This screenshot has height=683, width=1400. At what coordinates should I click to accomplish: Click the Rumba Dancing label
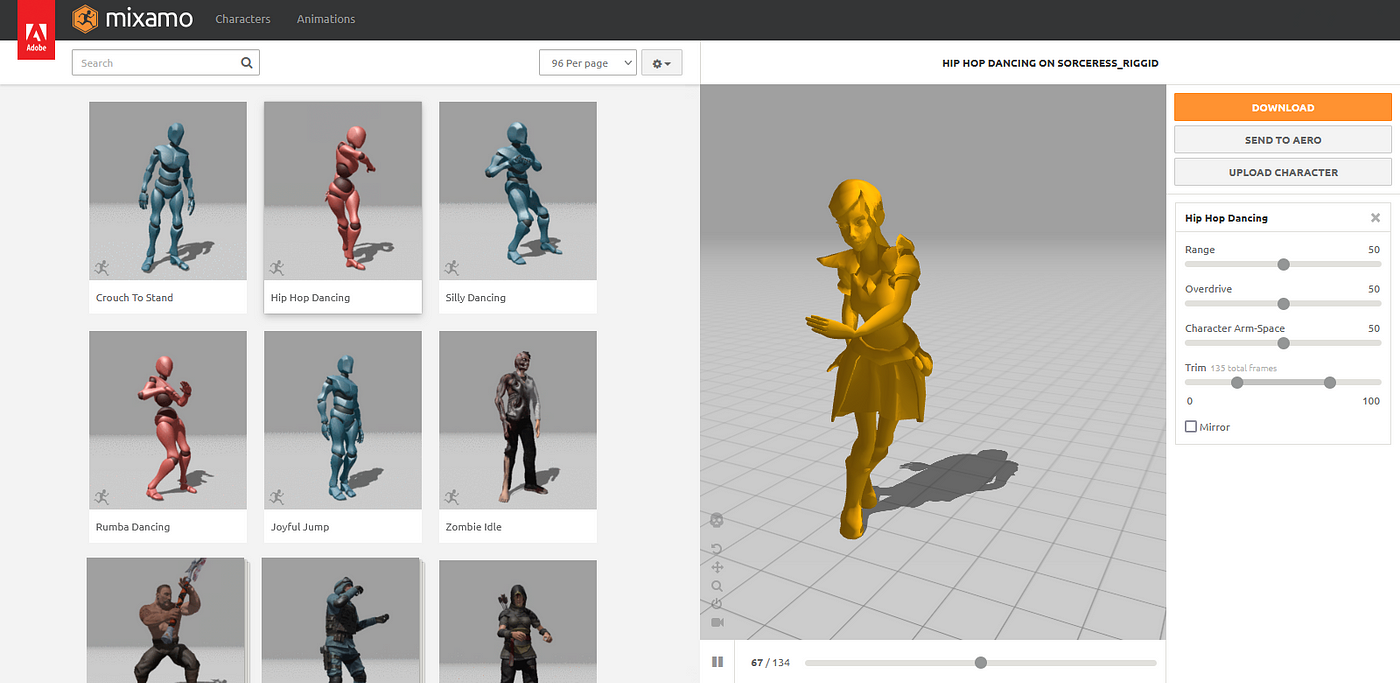133,527
